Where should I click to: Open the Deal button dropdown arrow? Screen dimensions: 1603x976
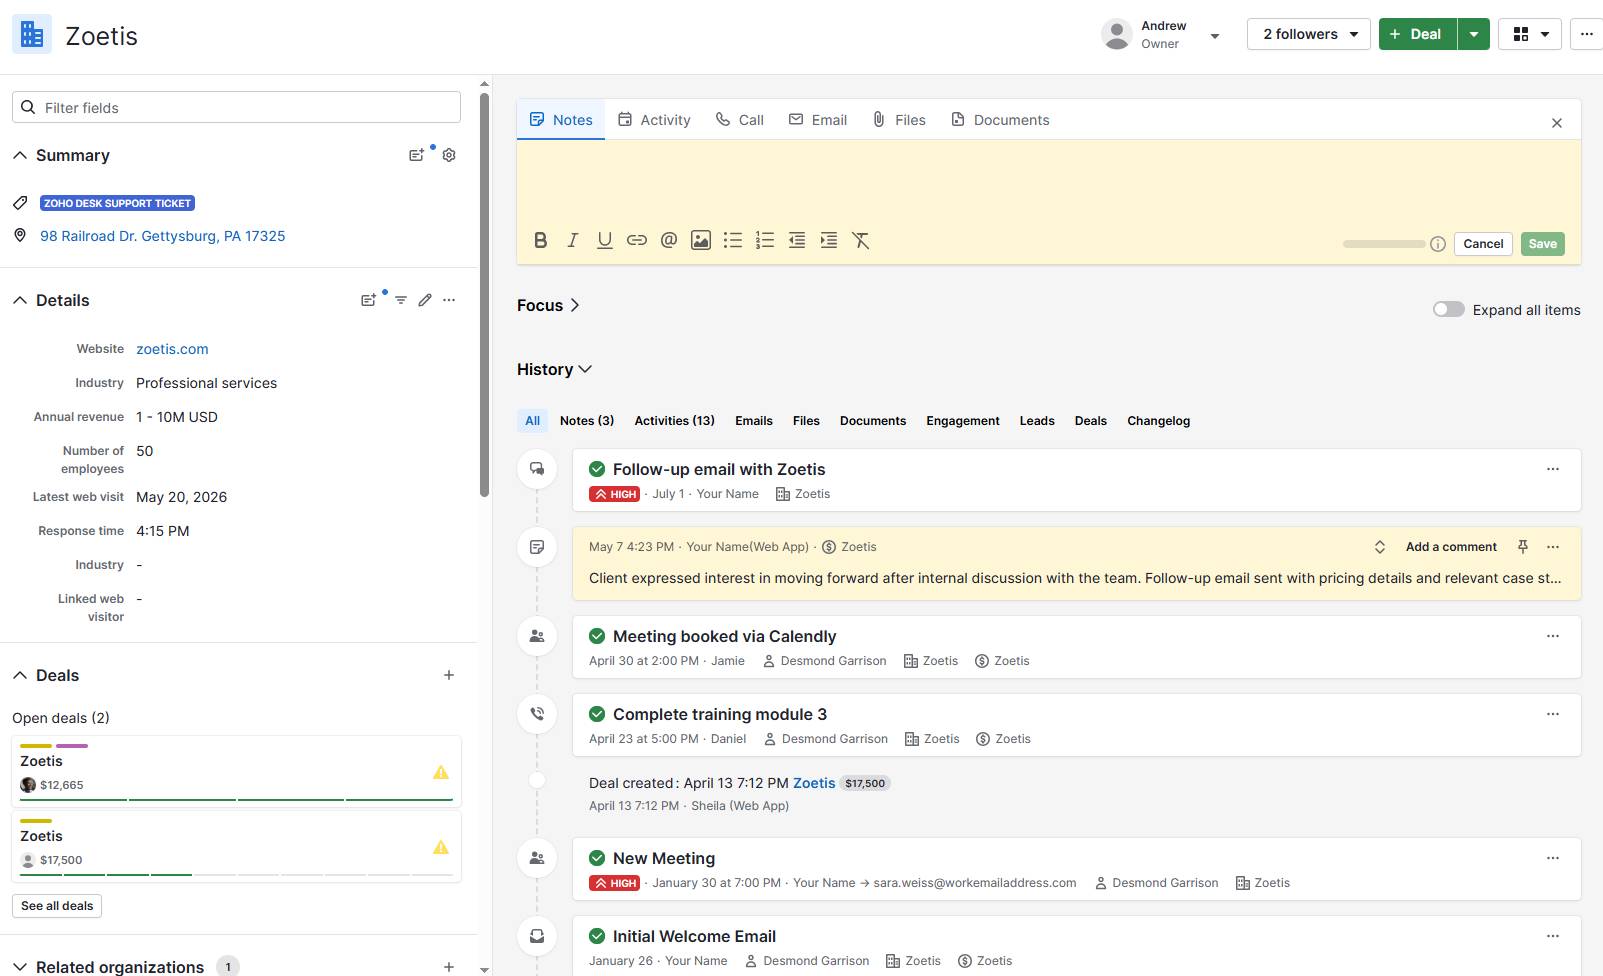1474,34
